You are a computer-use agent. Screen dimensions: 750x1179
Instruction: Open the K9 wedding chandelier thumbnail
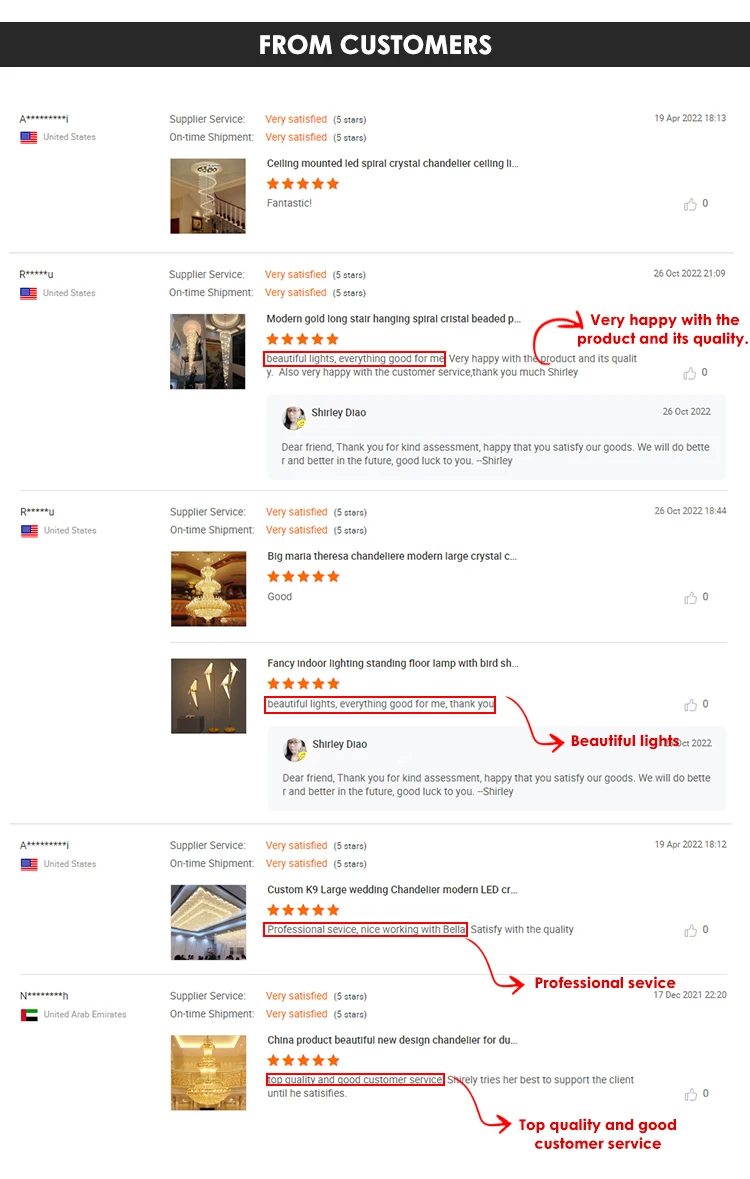pyautogui.click(x=208, y=922)
